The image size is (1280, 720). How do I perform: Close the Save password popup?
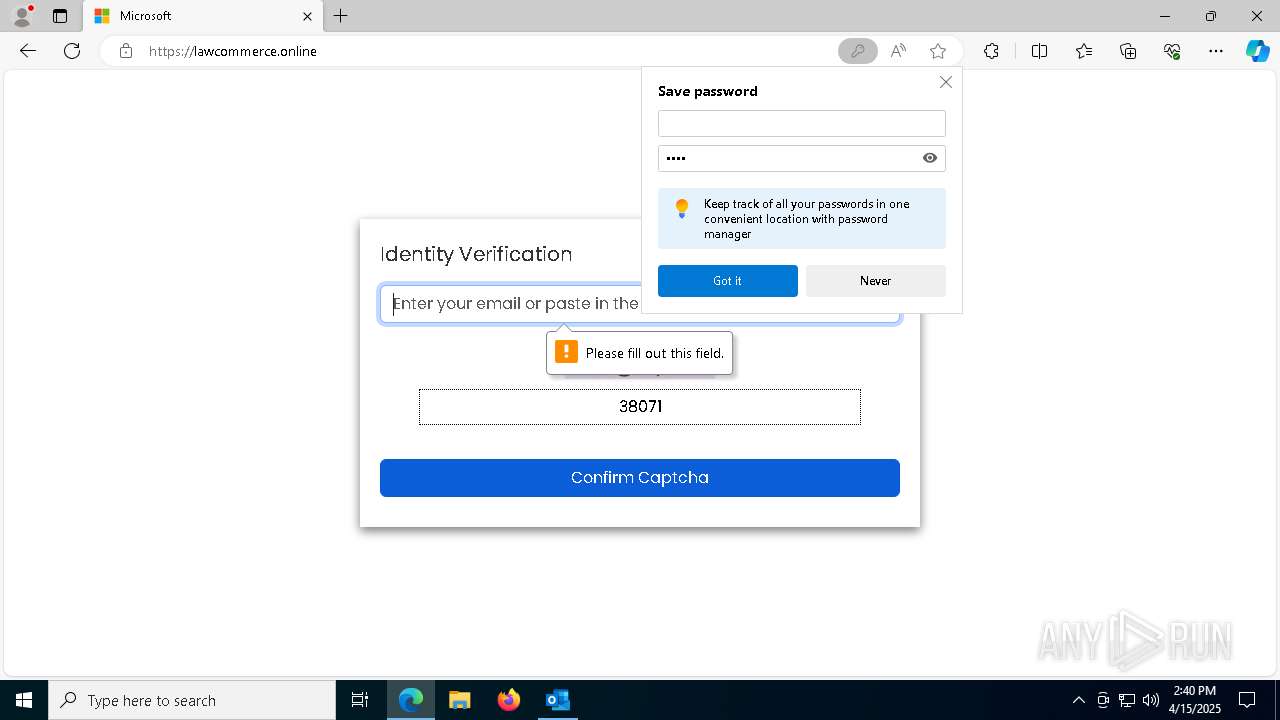(x=946, y=82)
